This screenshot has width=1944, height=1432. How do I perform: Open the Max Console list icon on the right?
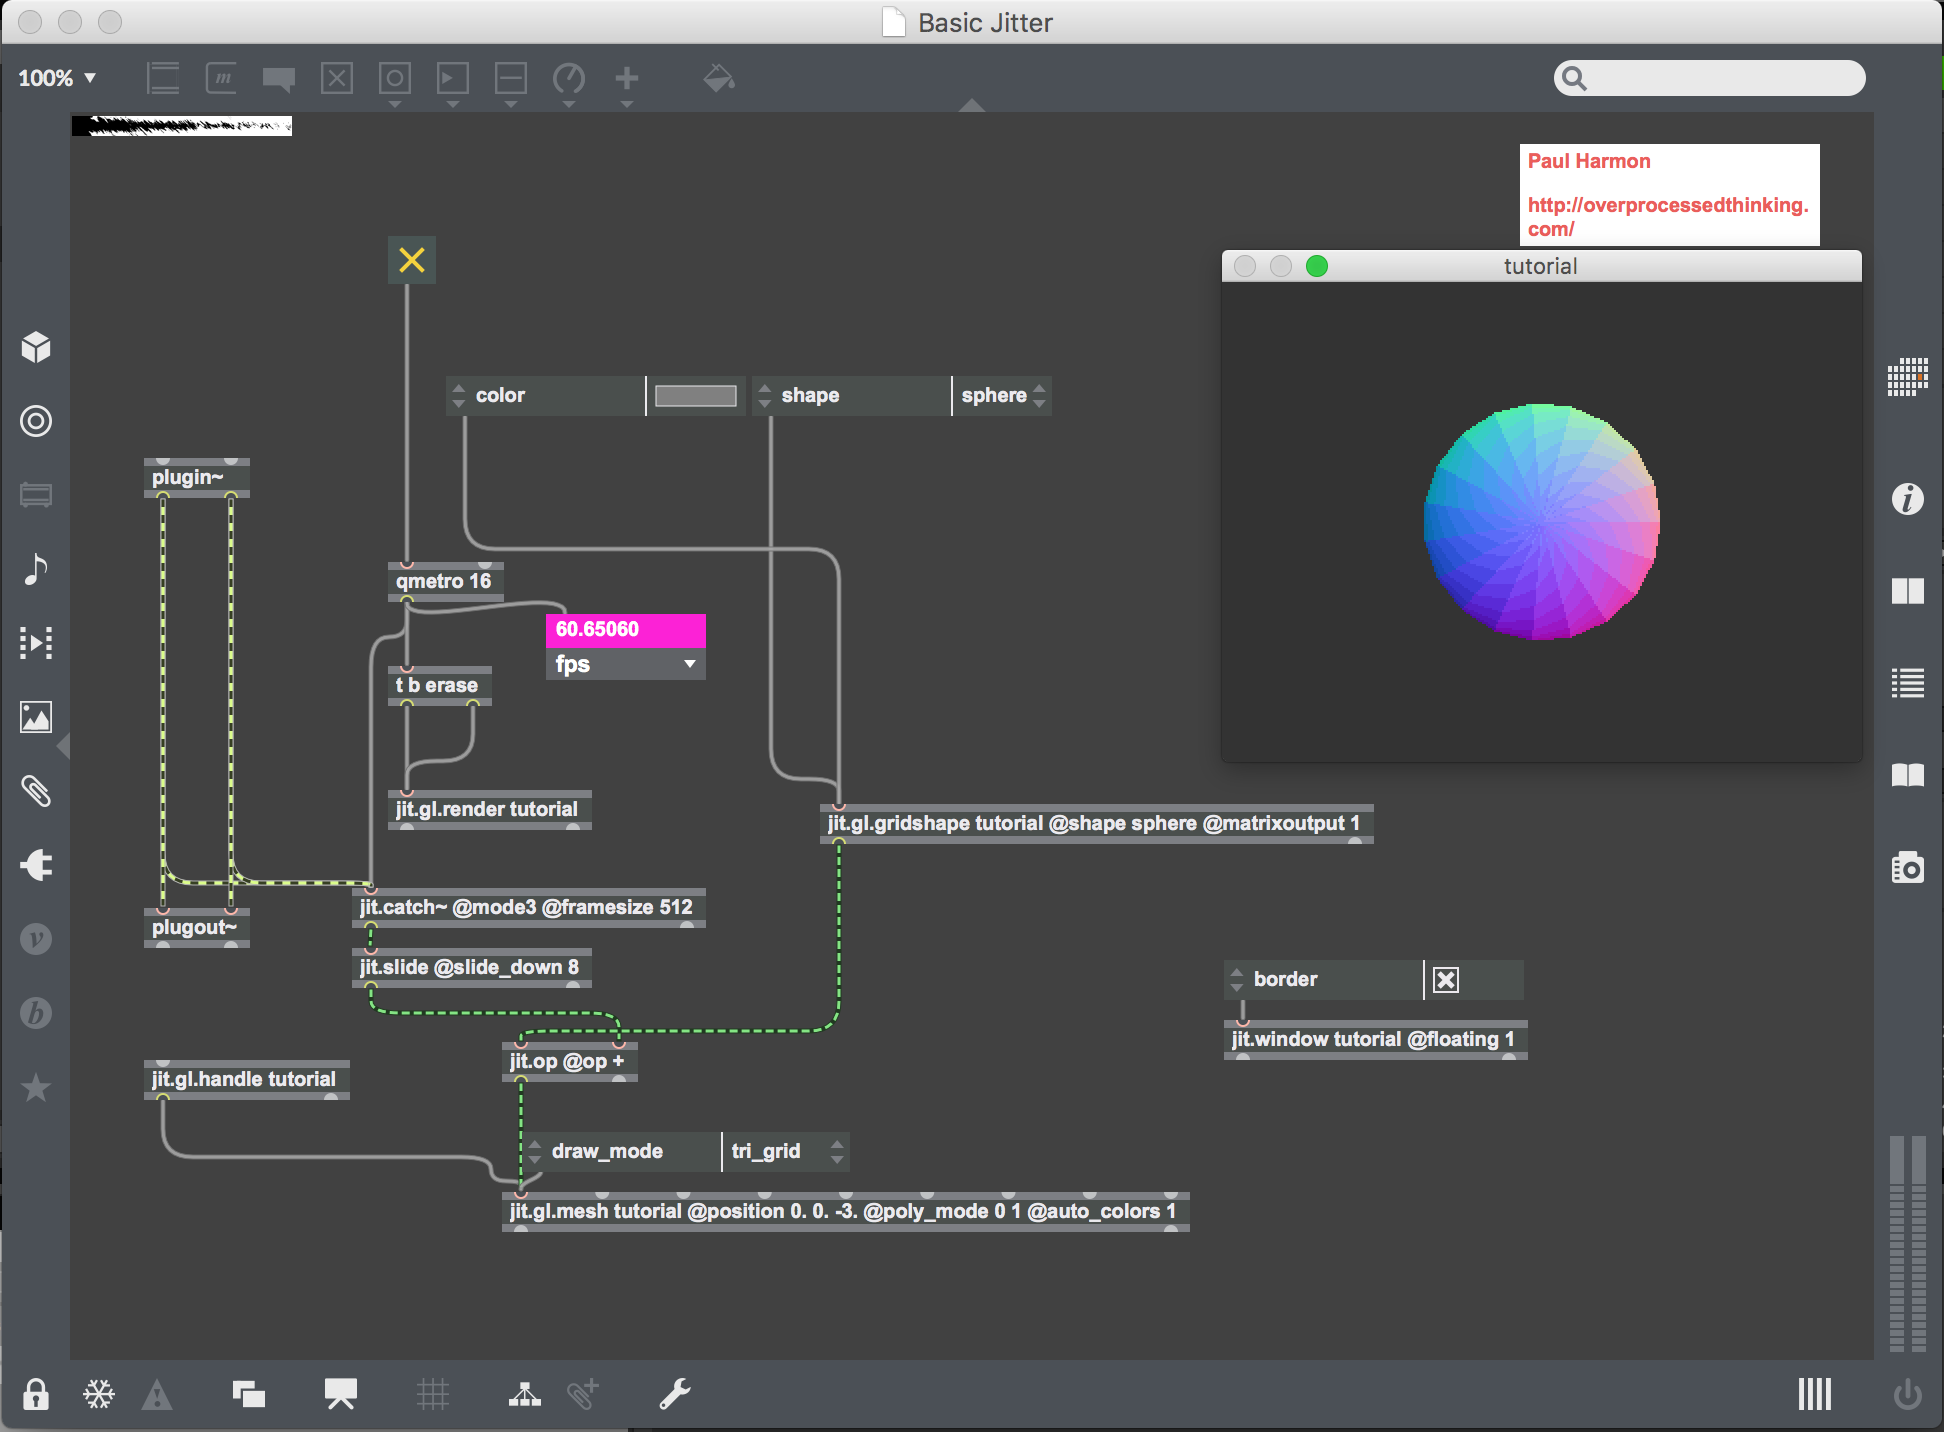click(1908, 684)
